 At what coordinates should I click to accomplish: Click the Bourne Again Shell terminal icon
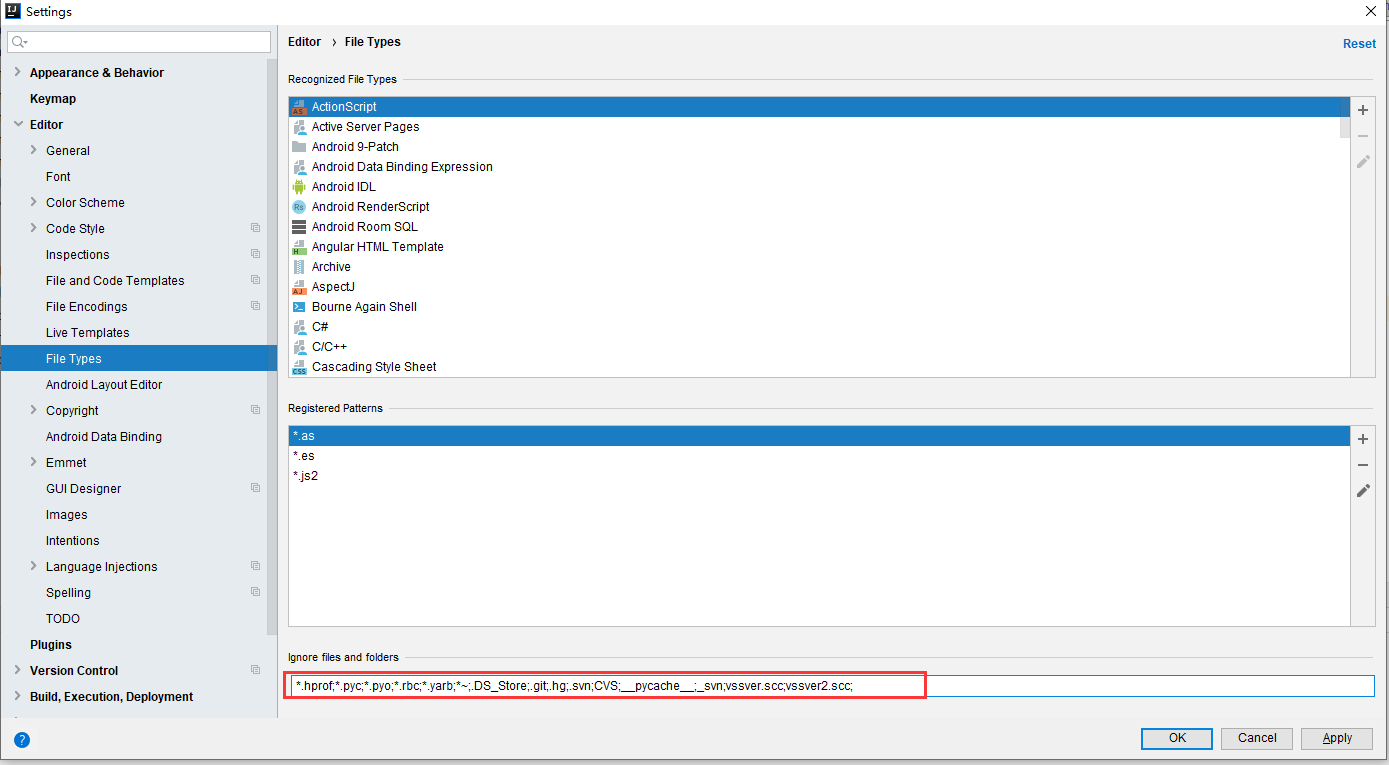(299, 307)
